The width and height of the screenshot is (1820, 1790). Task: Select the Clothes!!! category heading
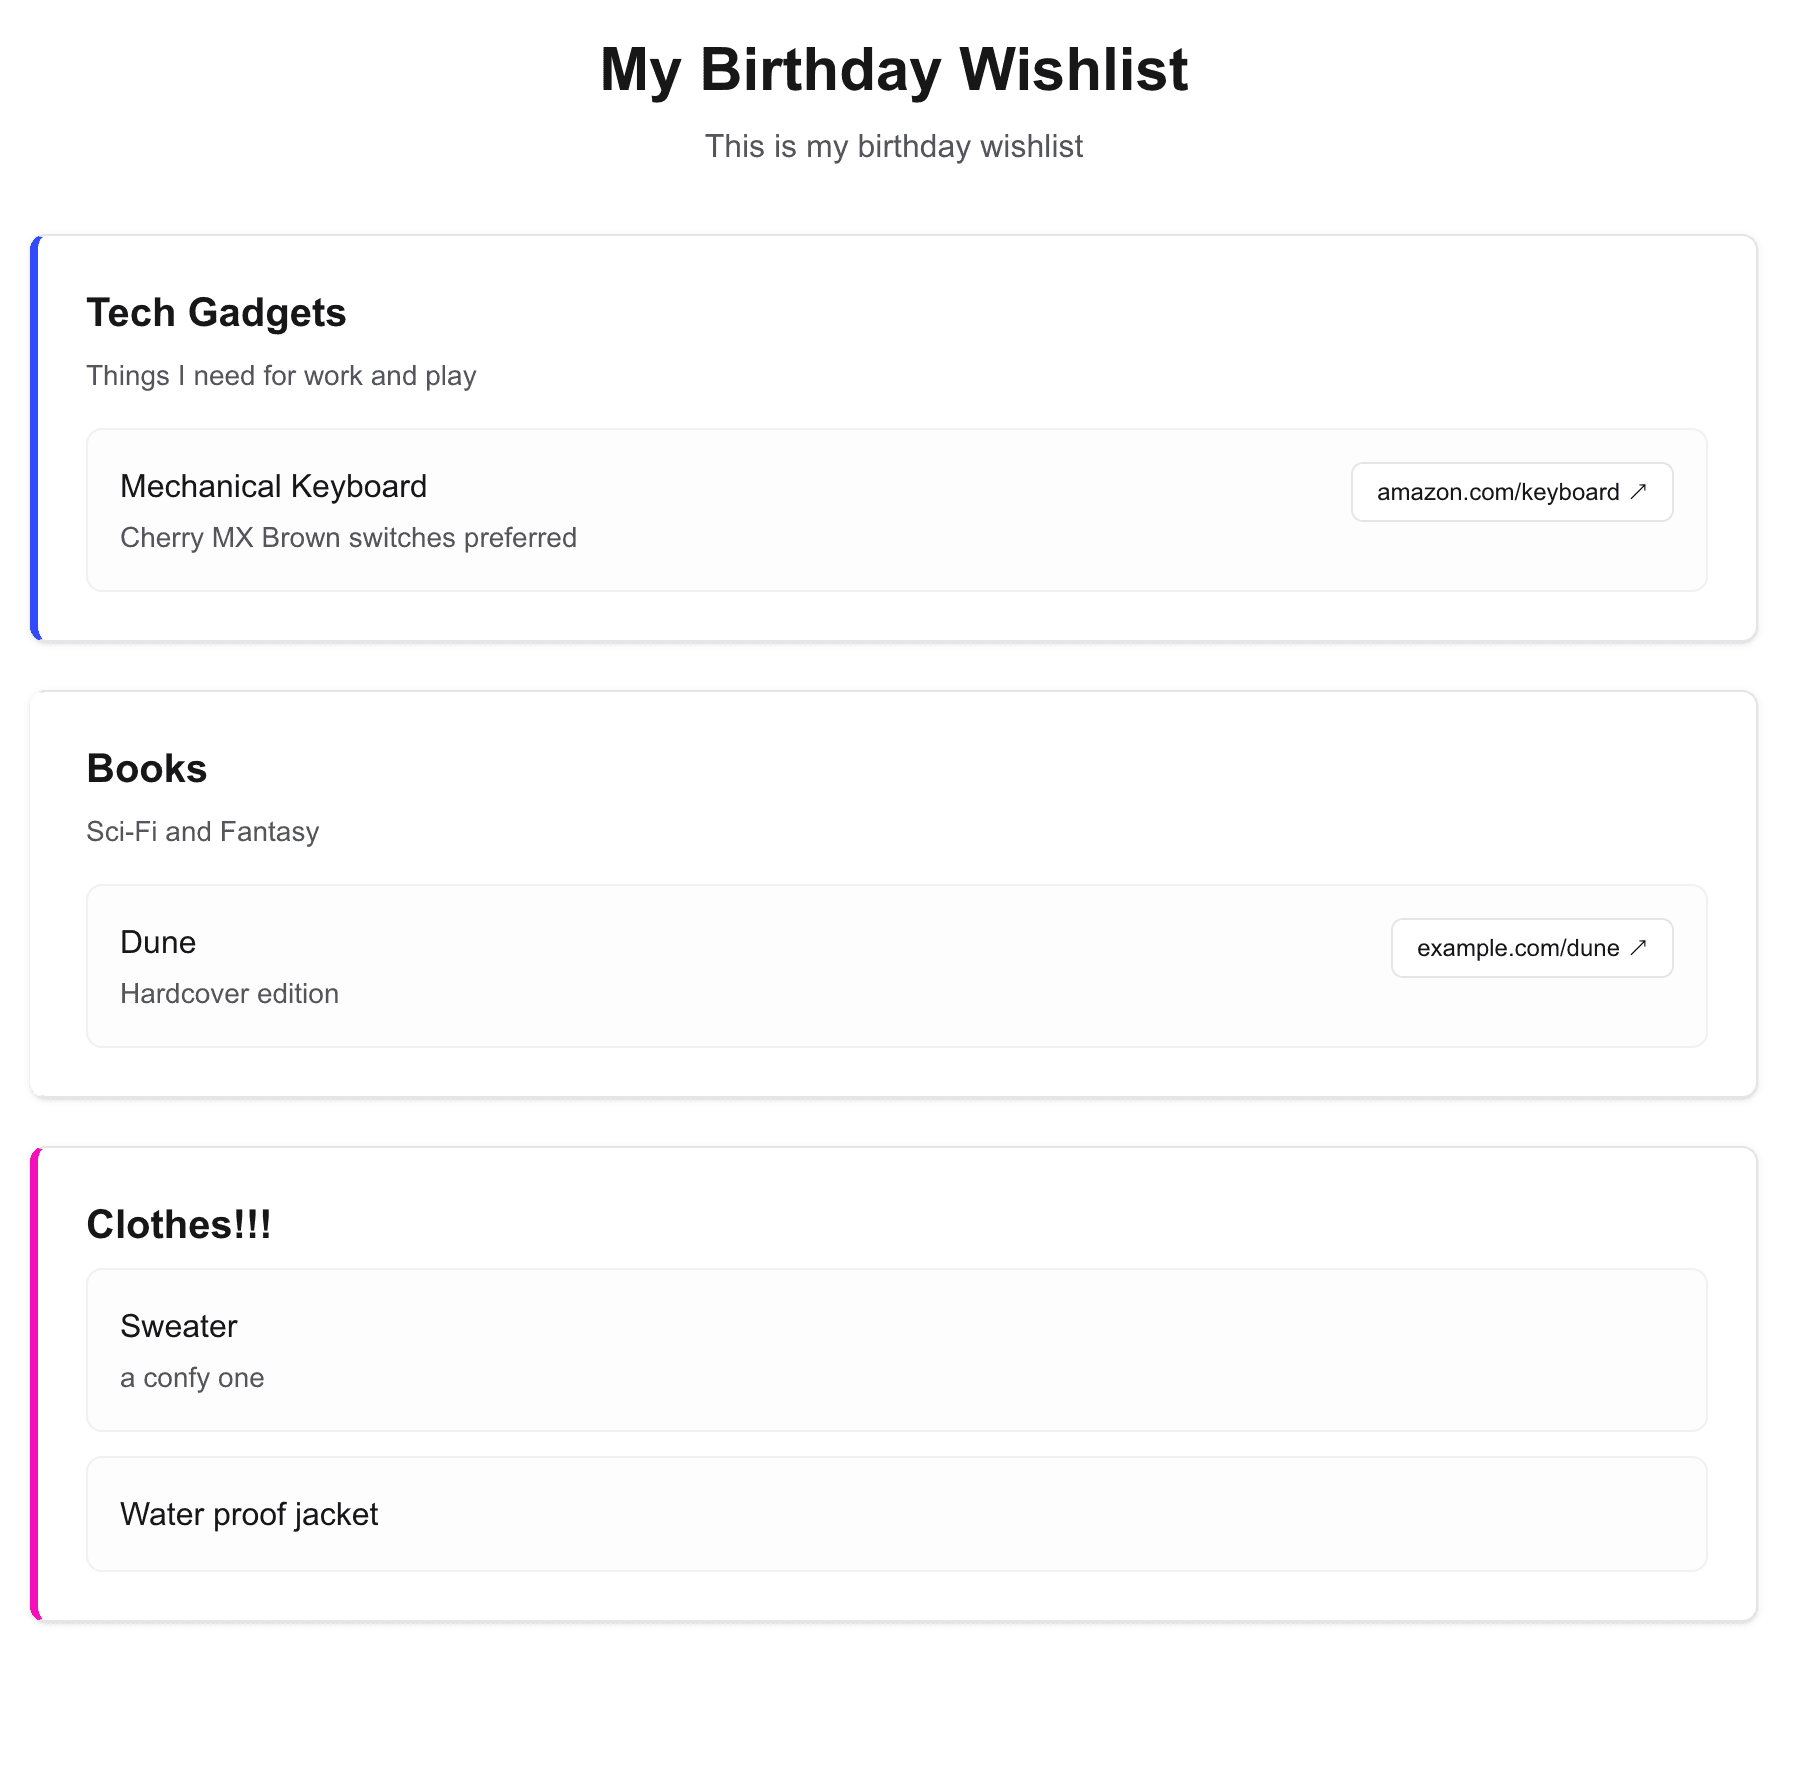179,1225
